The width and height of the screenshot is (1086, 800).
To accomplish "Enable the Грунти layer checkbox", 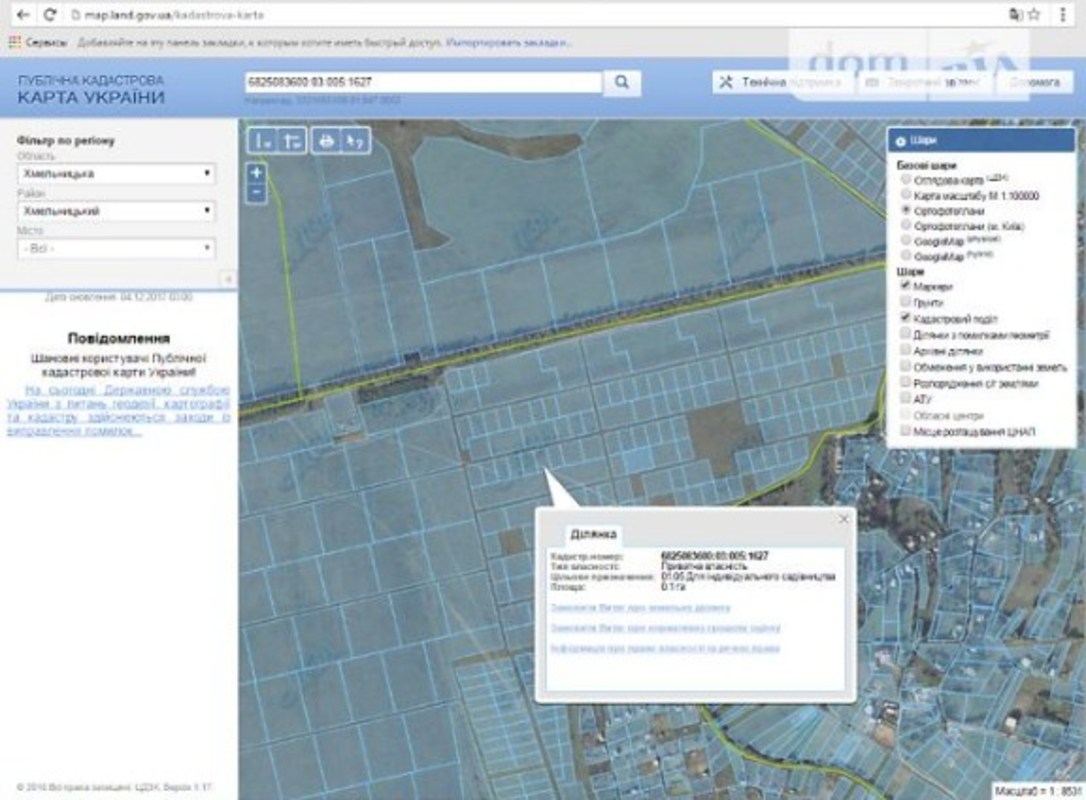I will (906, 301).
